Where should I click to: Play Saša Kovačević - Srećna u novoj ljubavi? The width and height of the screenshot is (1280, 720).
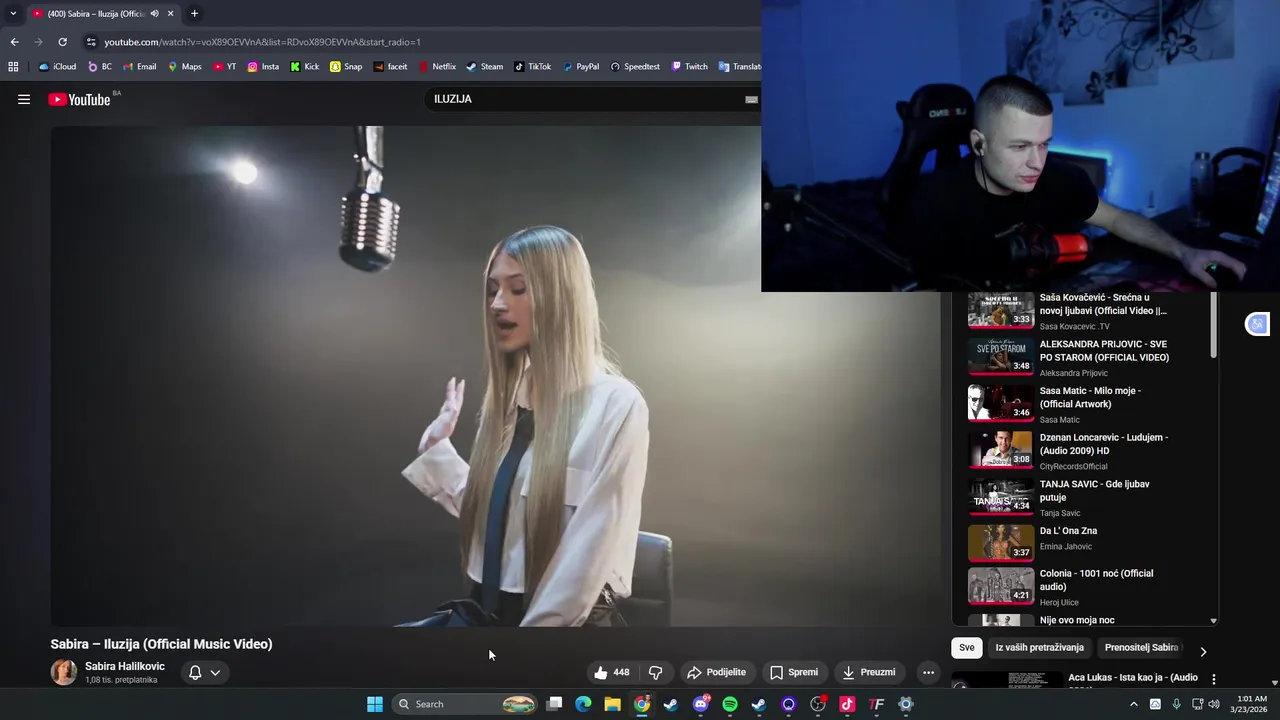(x=1085, y=311)
